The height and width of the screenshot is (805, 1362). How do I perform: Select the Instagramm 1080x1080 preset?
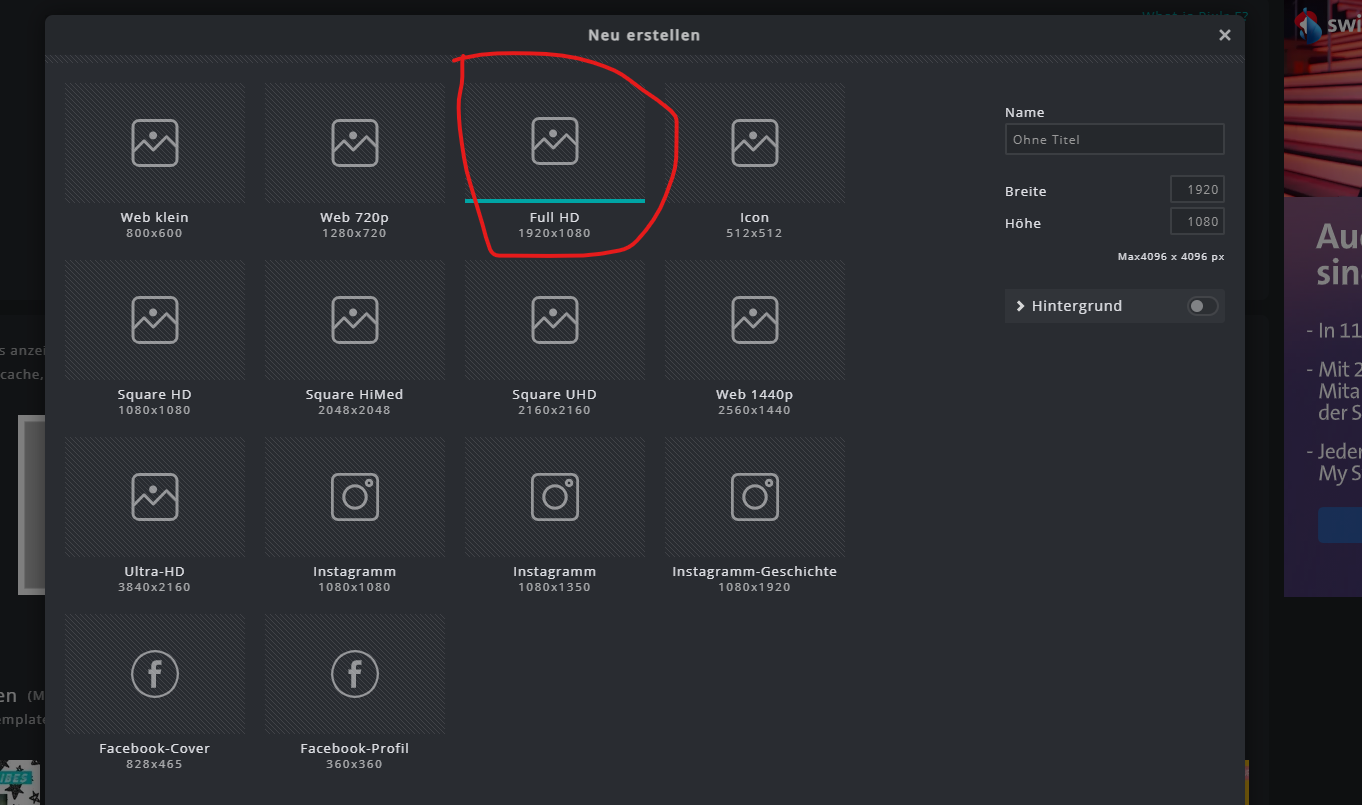pos(355,497)
